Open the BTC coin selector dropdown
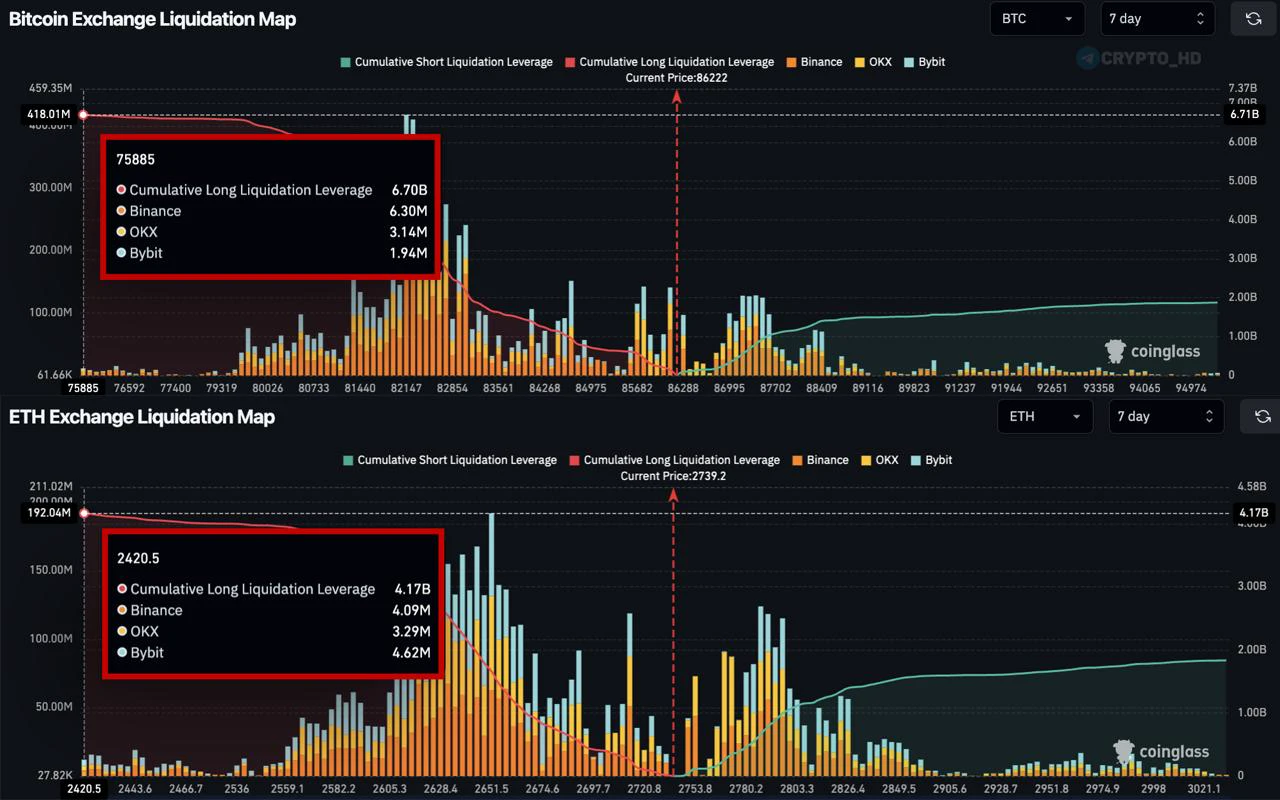 point(1037,18)
